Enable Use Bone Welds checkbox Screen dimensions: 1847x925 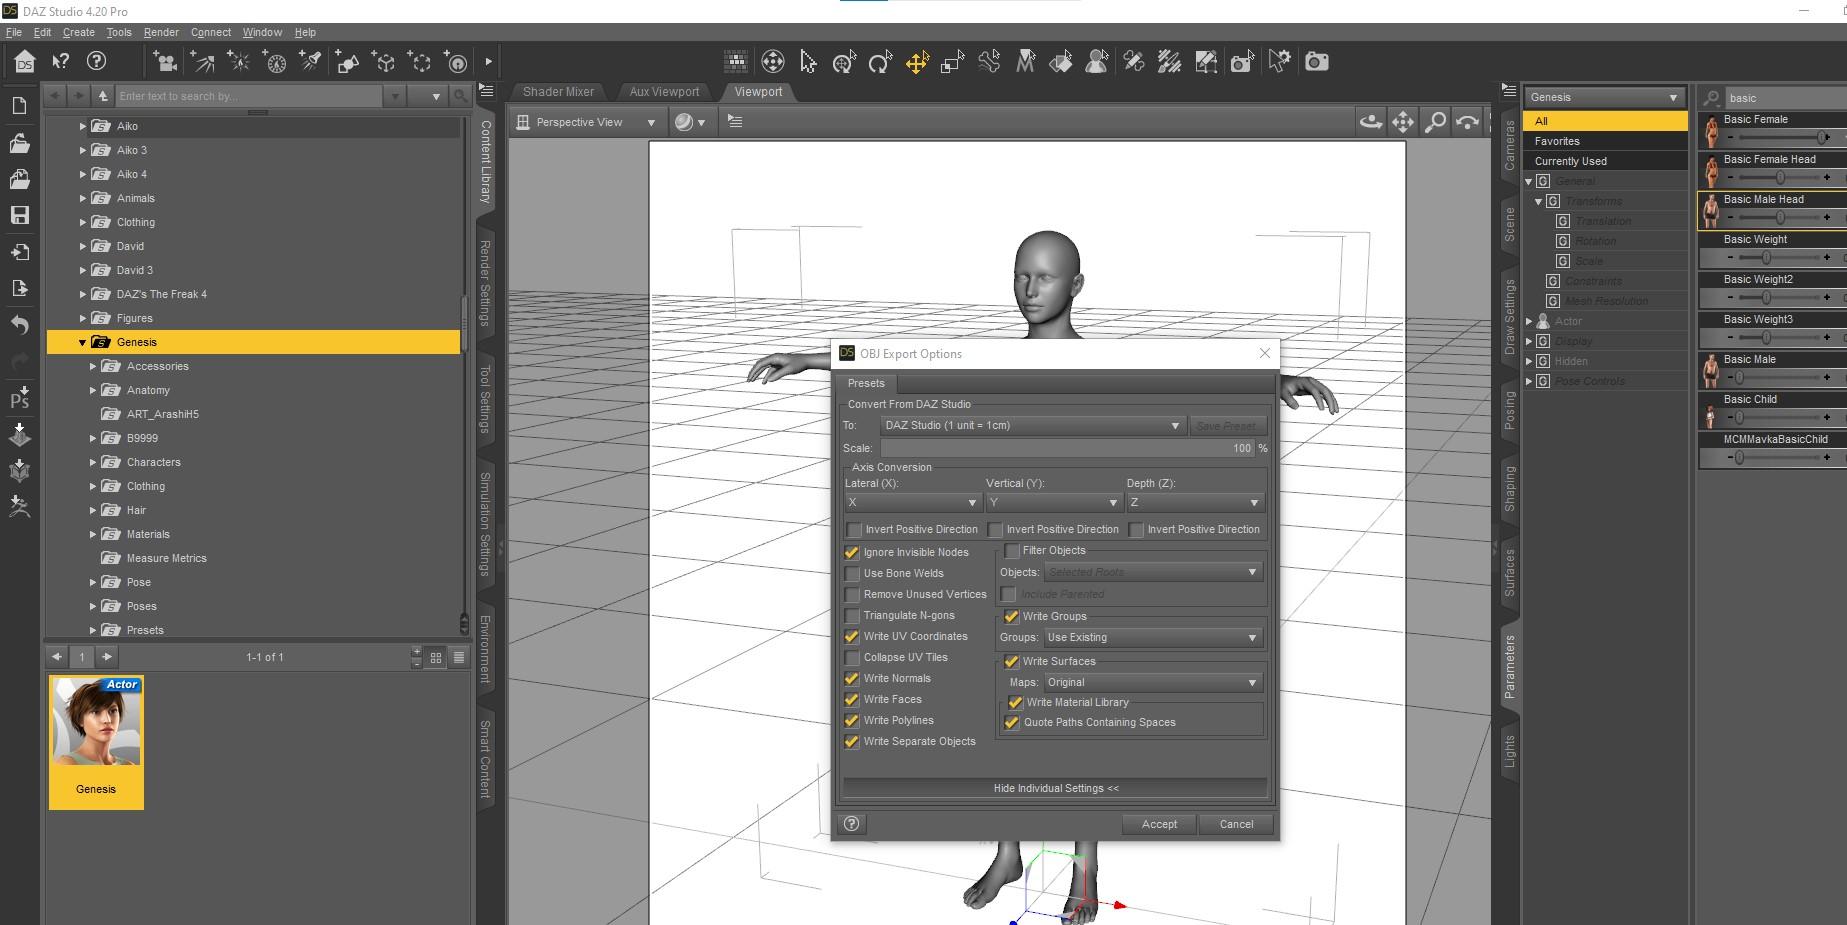[x=852, y=573]
